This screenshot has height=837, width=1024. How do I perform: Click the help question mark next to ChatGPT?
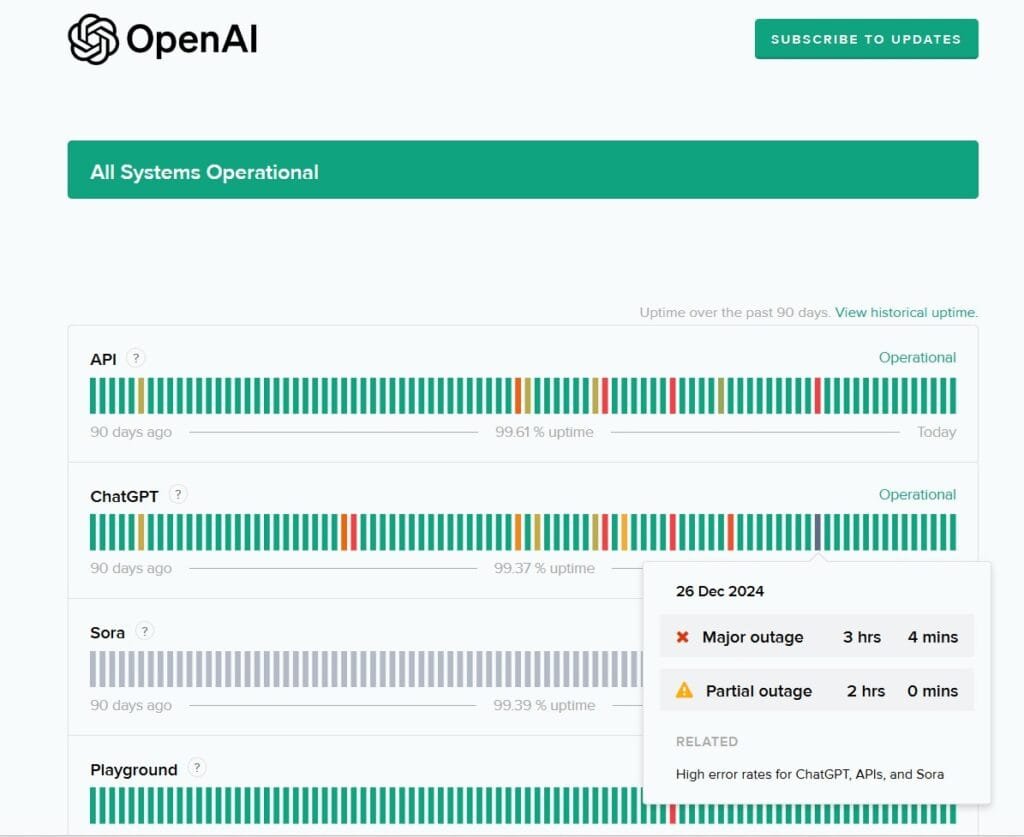coord(178,495)
